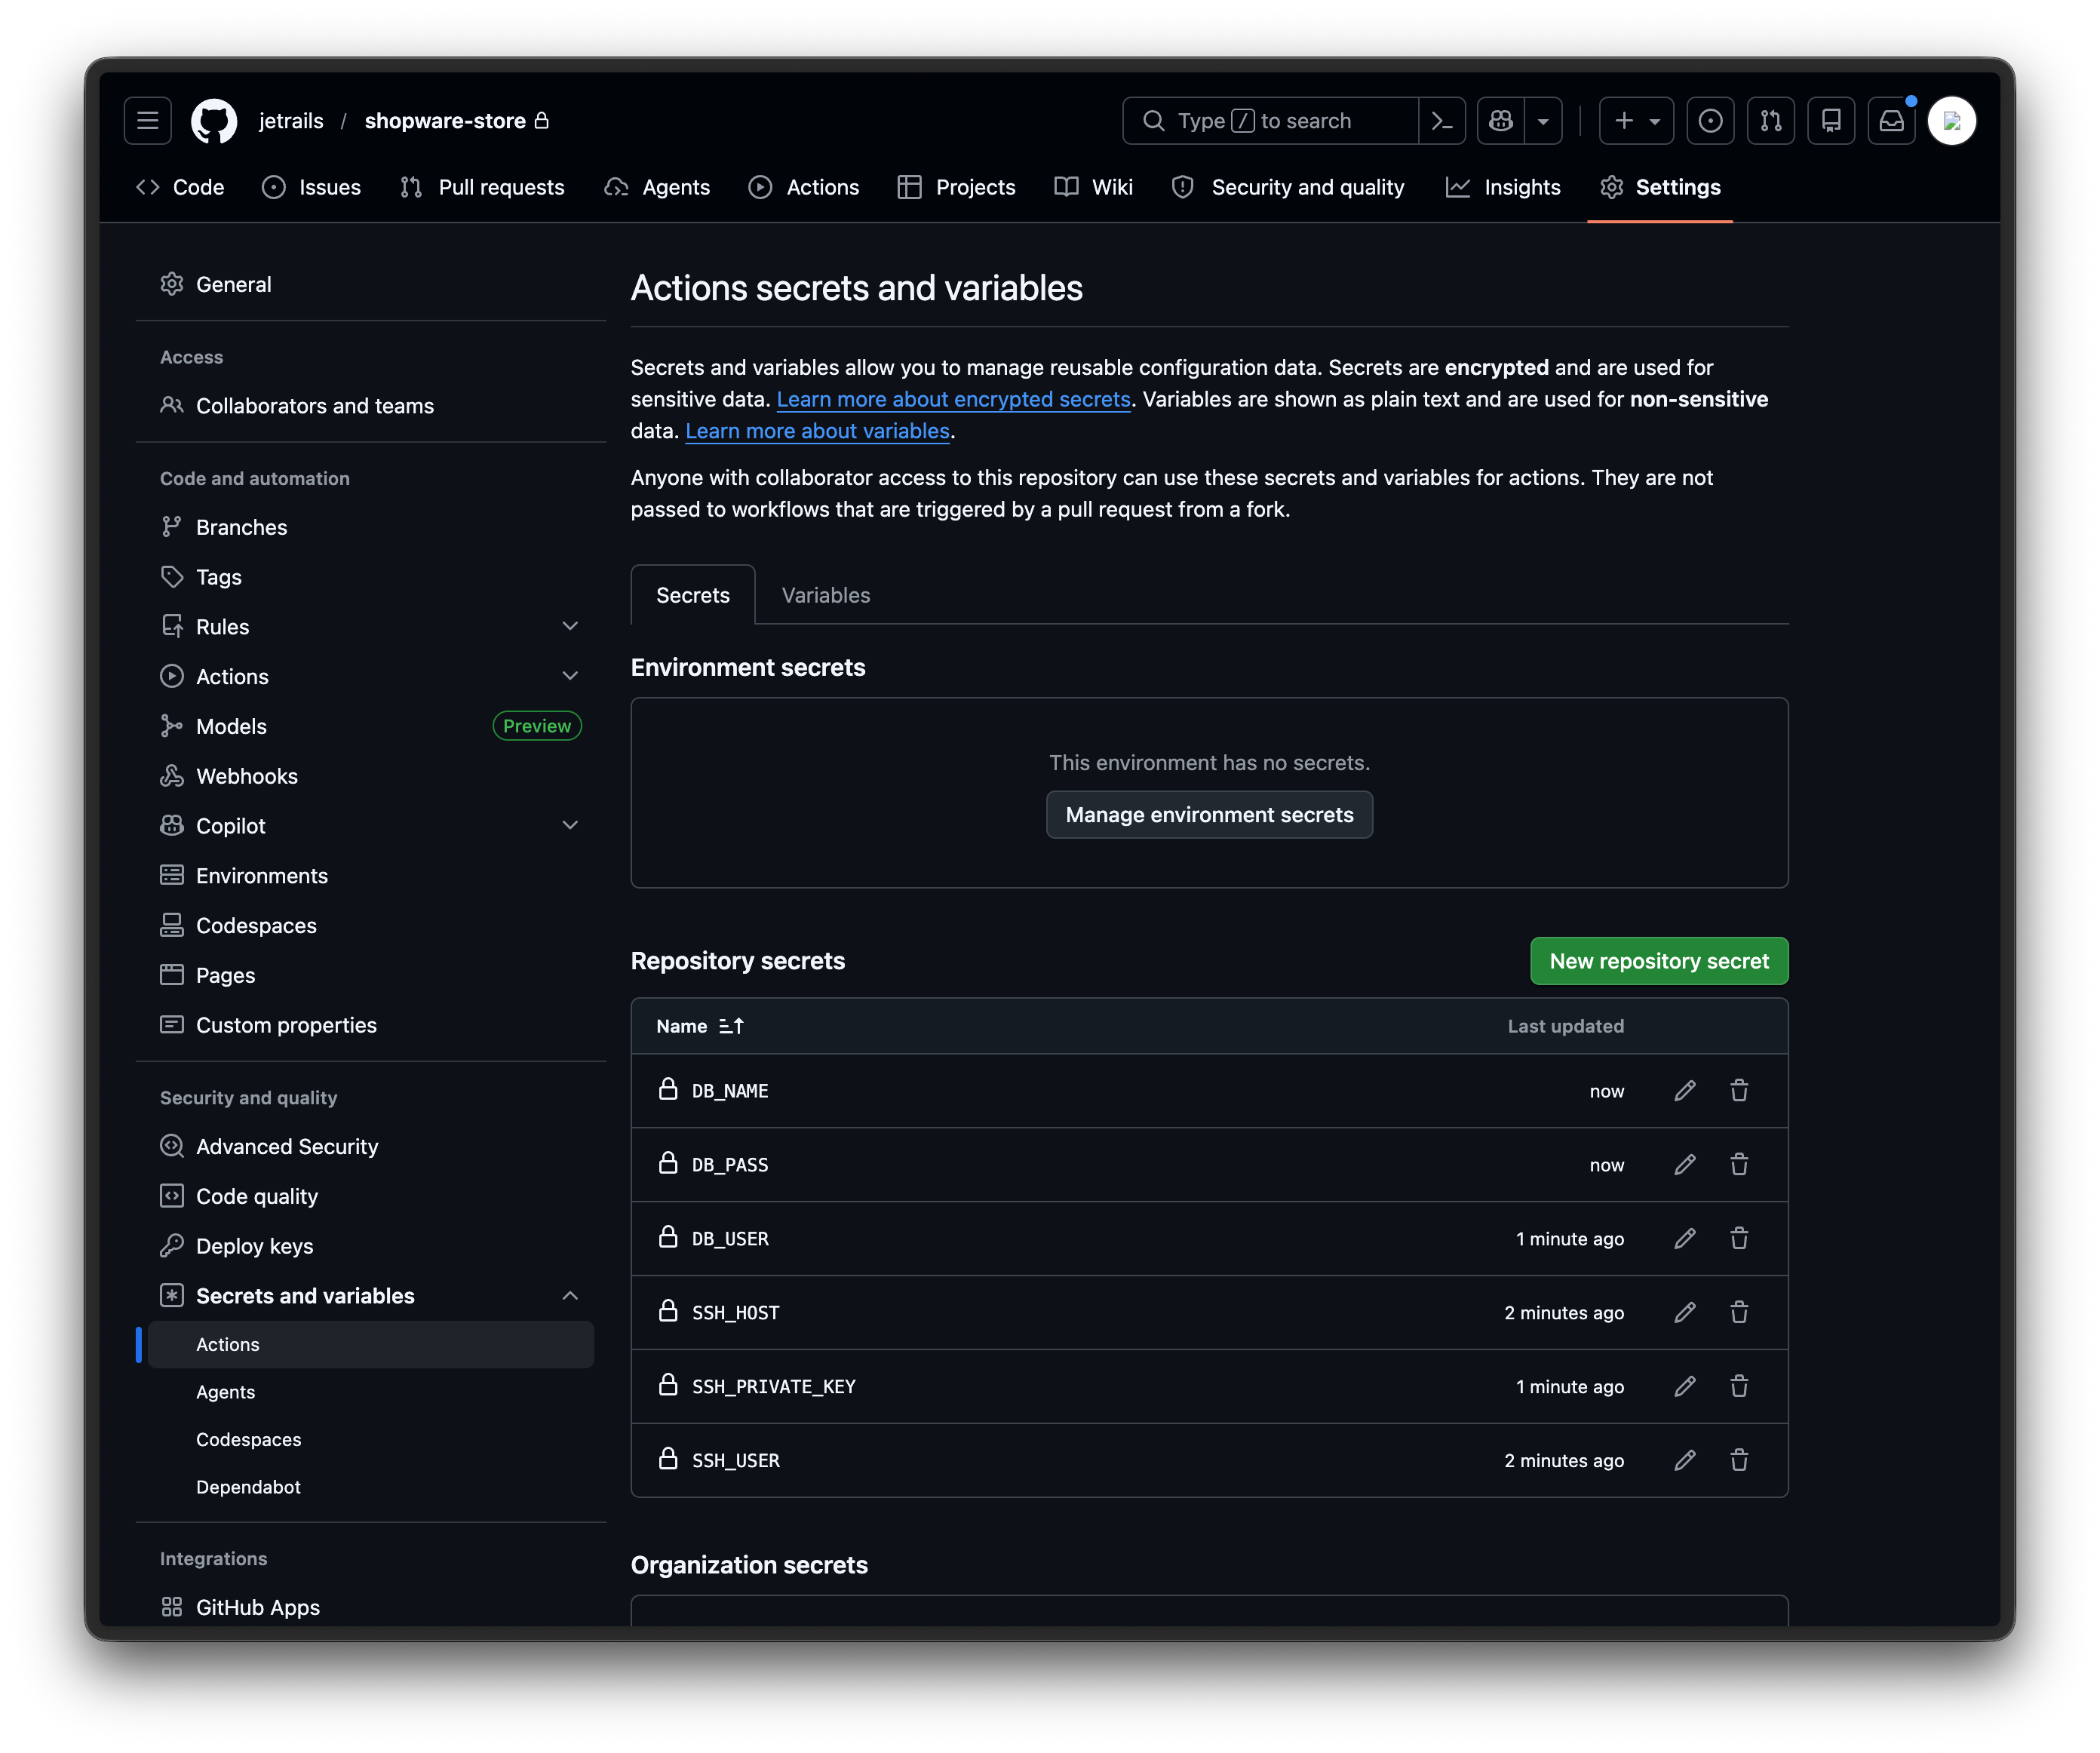Open Collaborators and teams settings
The width and height of the screenshot is (2100, 1753).
pos(371,406)
